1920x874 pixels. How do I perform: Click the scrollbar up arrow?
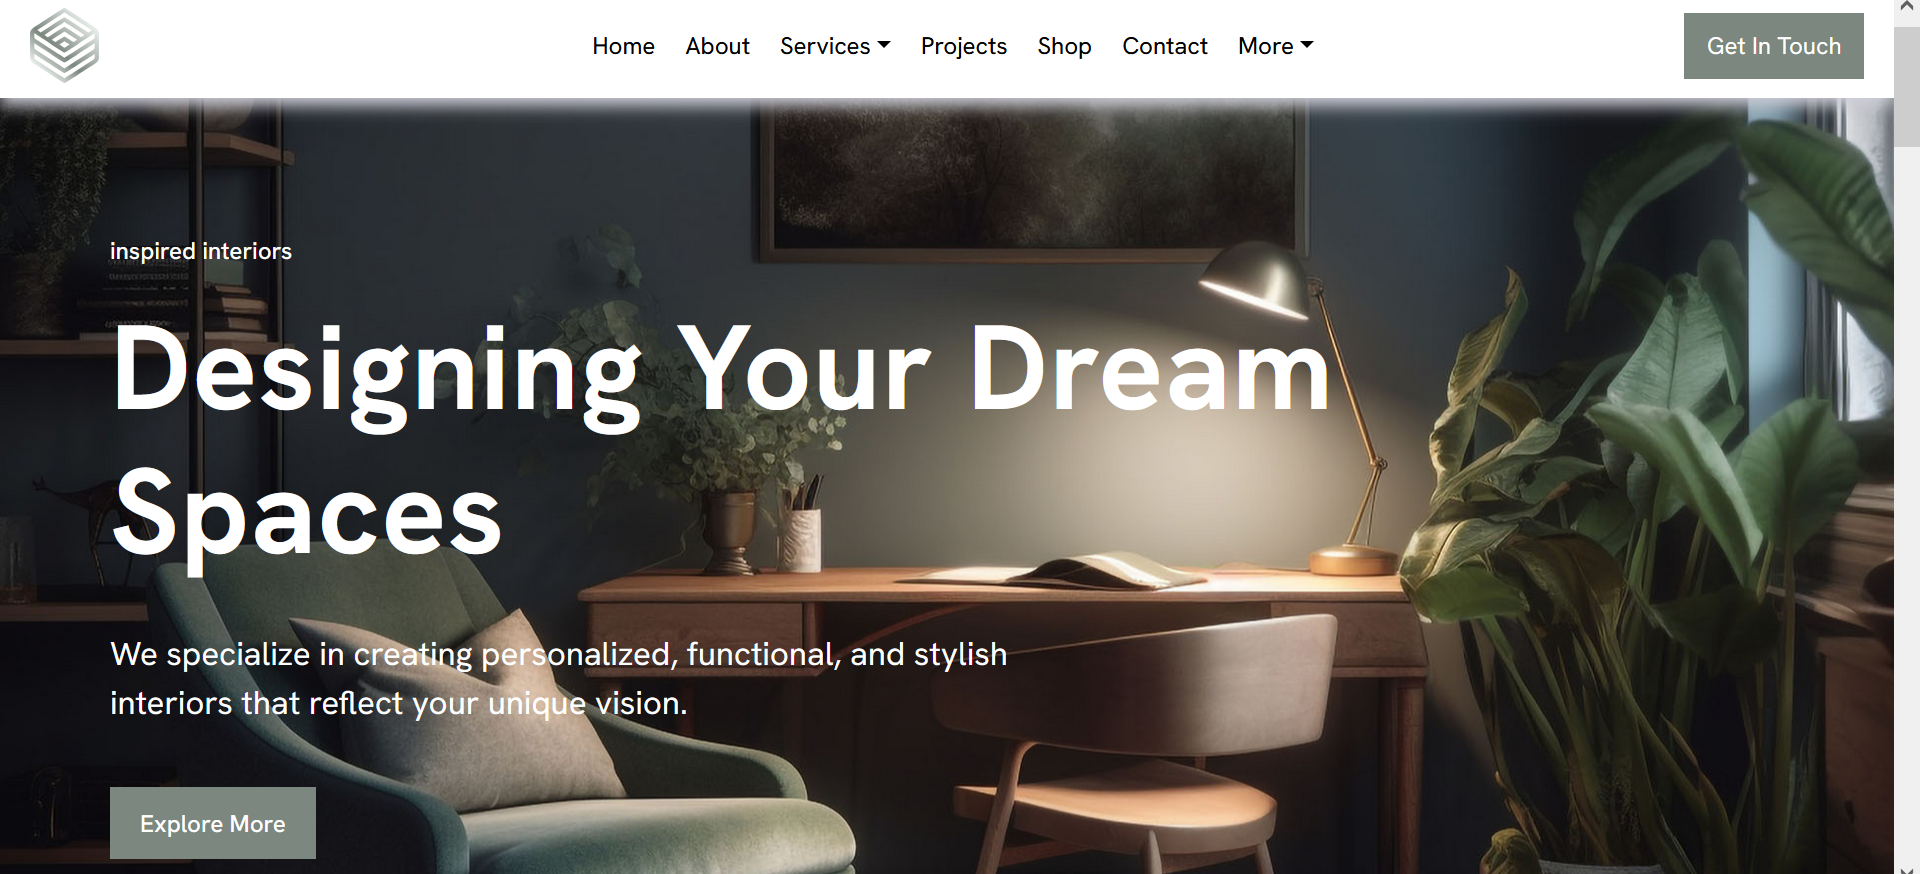point(1906,8)
